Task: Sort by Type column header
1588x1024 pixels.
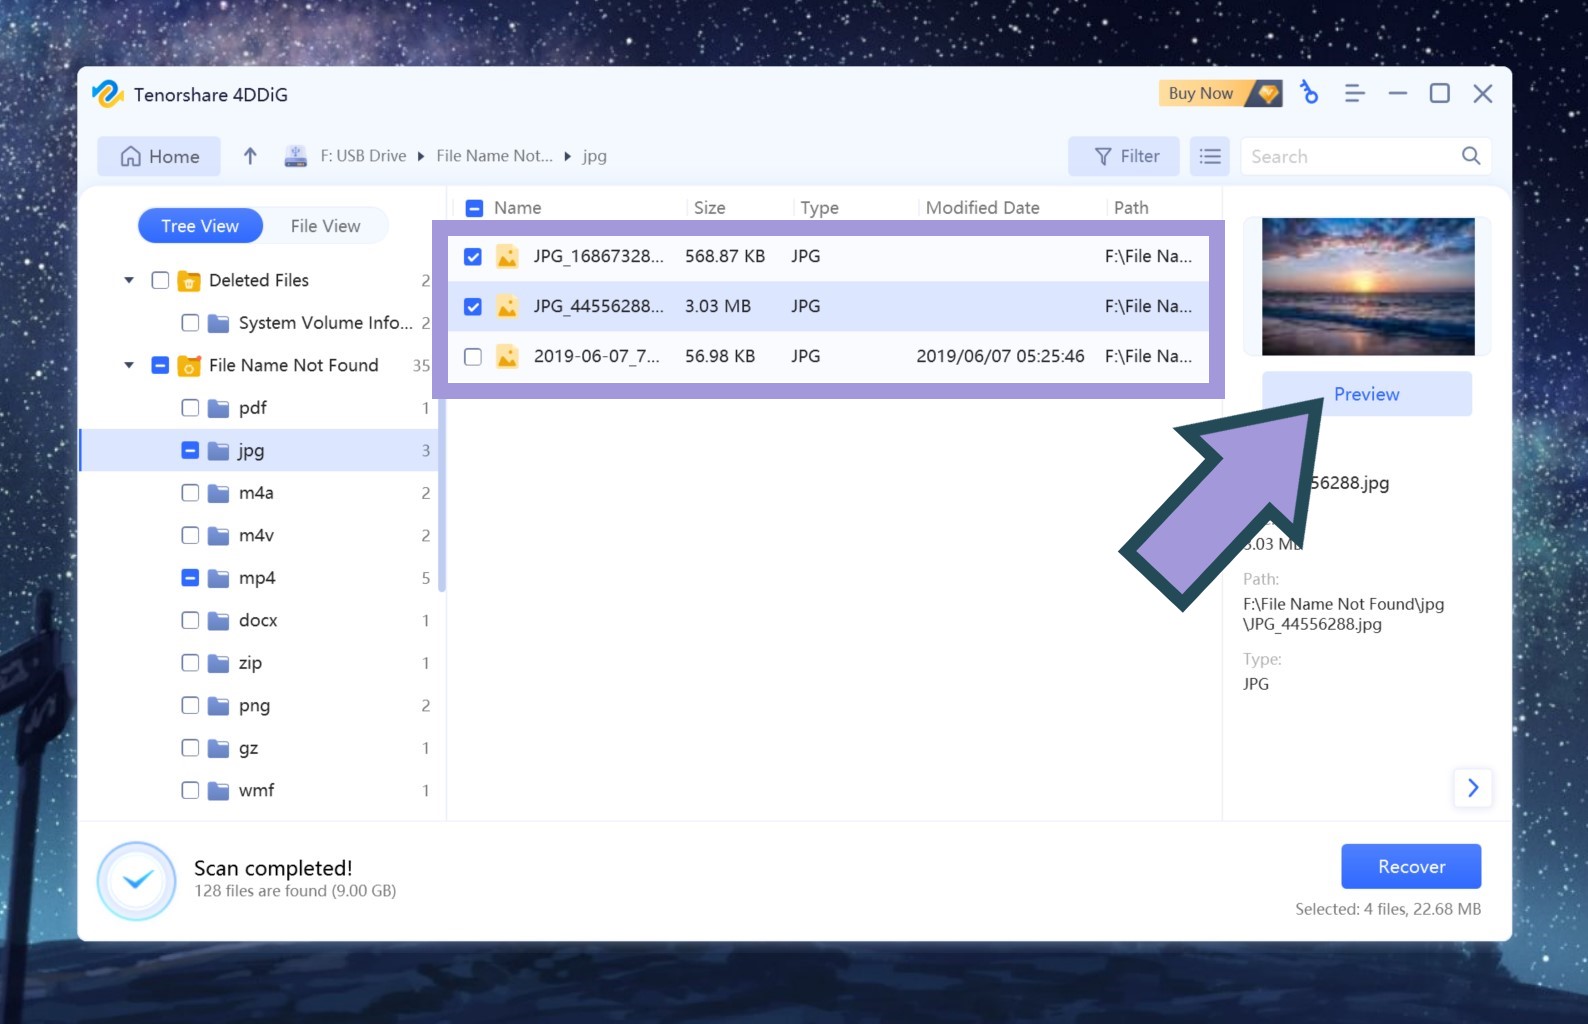Action: 819,208
